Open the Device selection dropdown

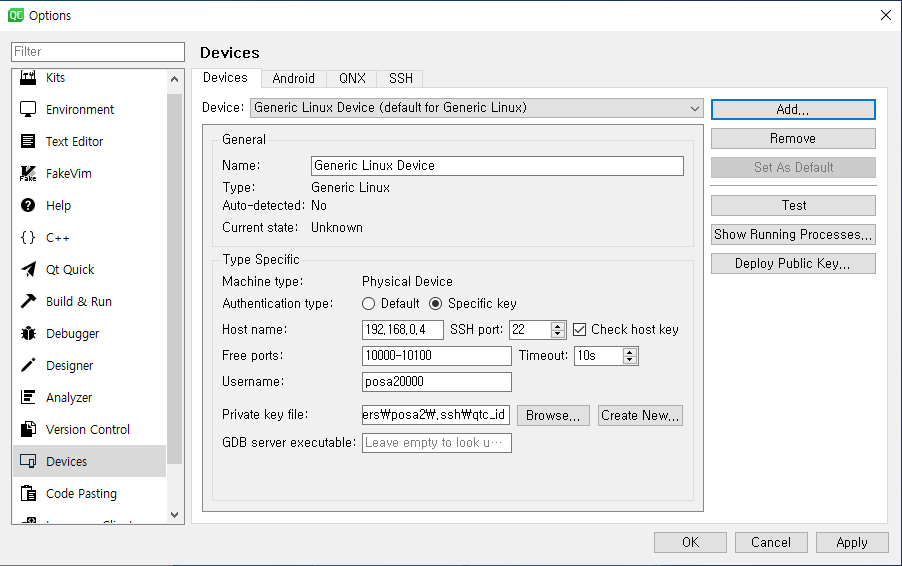click(x=476, y=108)
